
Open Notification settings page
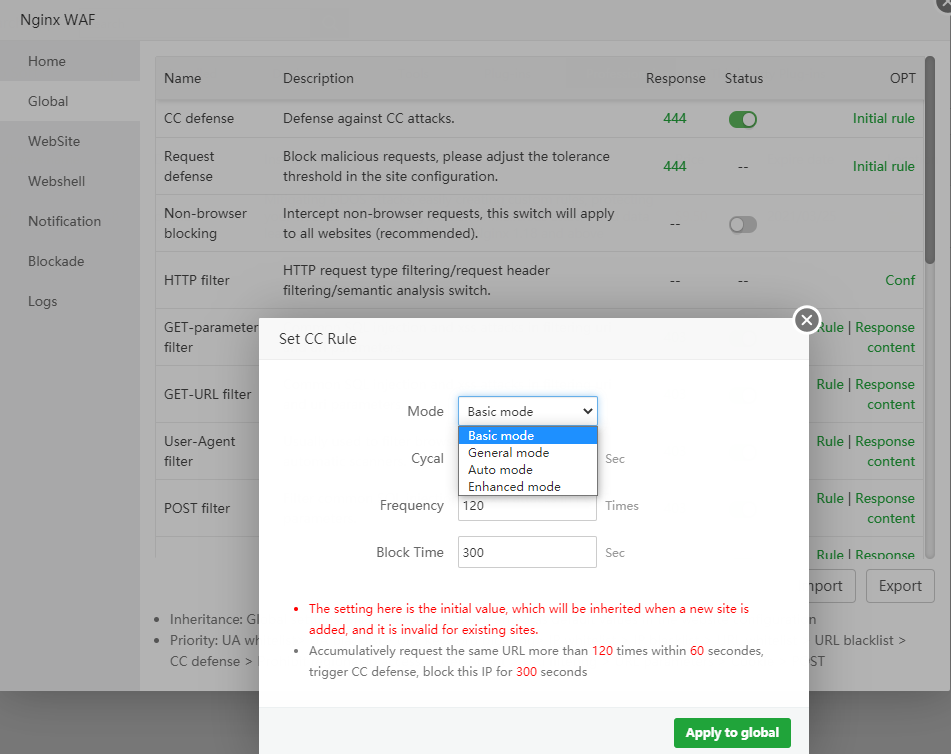point(64,222)
